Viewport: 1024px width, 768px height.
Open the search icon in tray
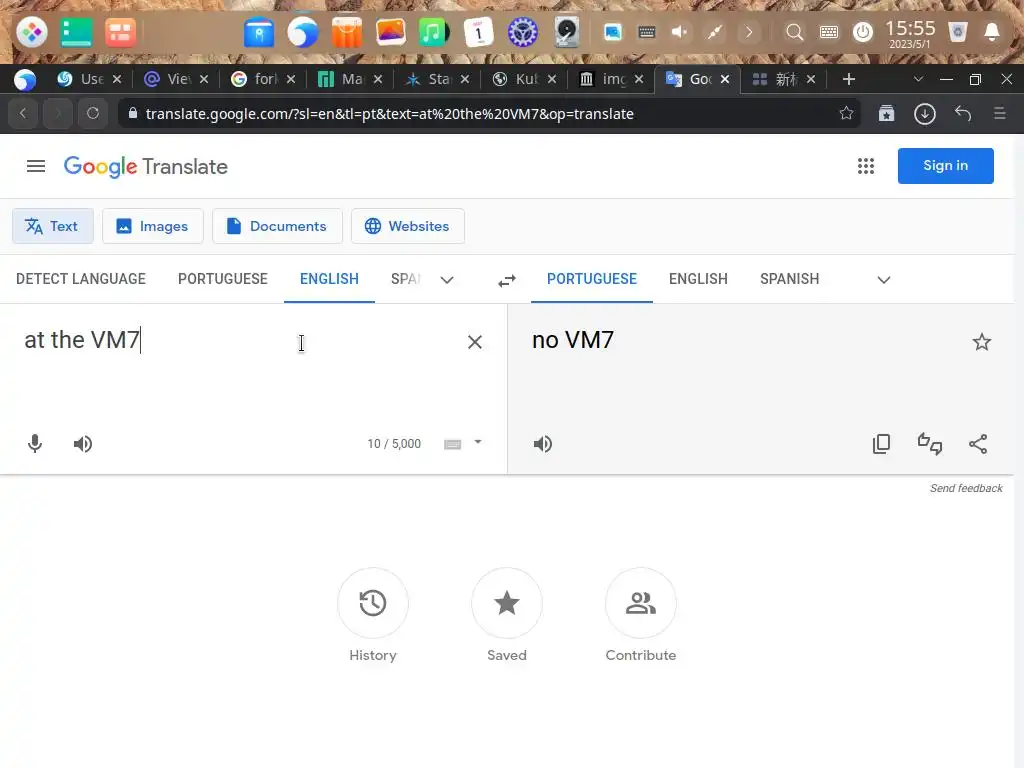point(794,32)
